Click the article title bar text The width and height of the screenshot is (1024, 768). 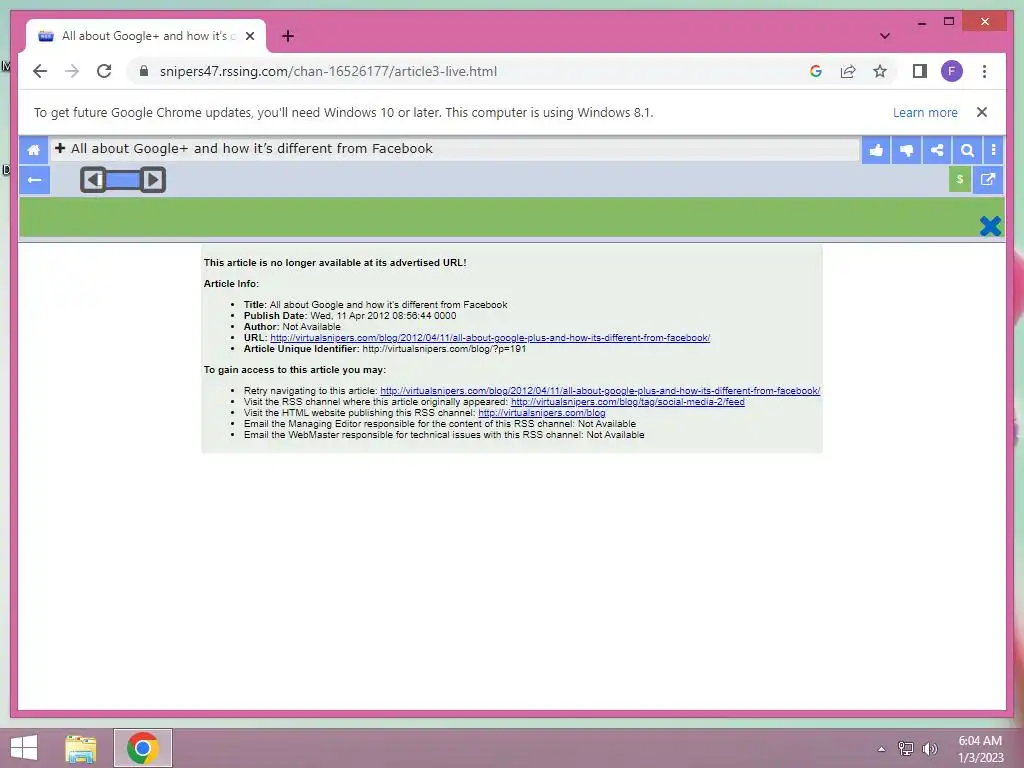point(252,148)
